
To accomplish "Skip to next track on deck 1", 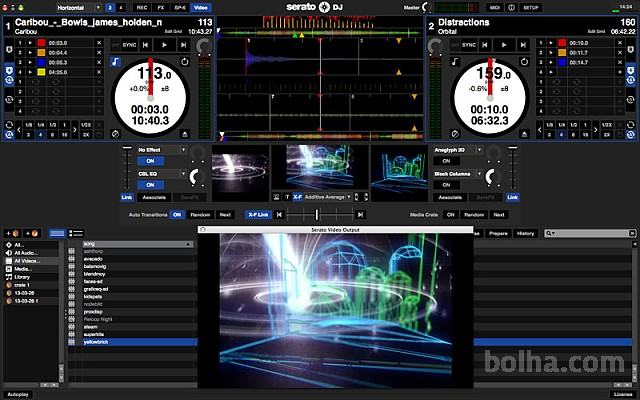I will point(183,45).
